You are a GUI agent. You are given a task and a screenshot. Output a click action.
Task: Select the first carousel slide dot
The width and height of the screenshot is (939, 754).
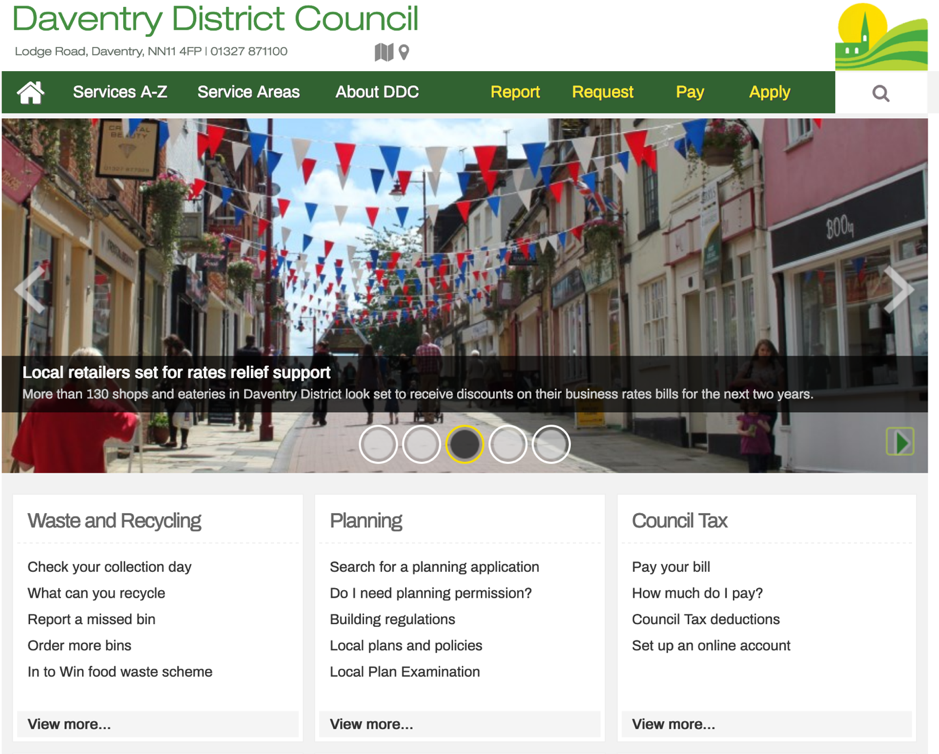point(378,444)
